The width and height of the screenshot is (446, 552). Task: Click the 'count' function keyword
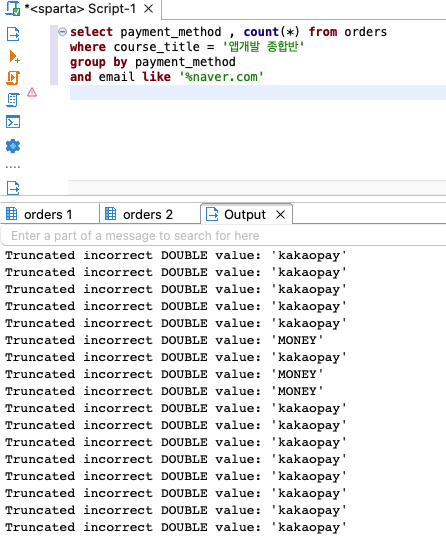click(x=261, y=32)
